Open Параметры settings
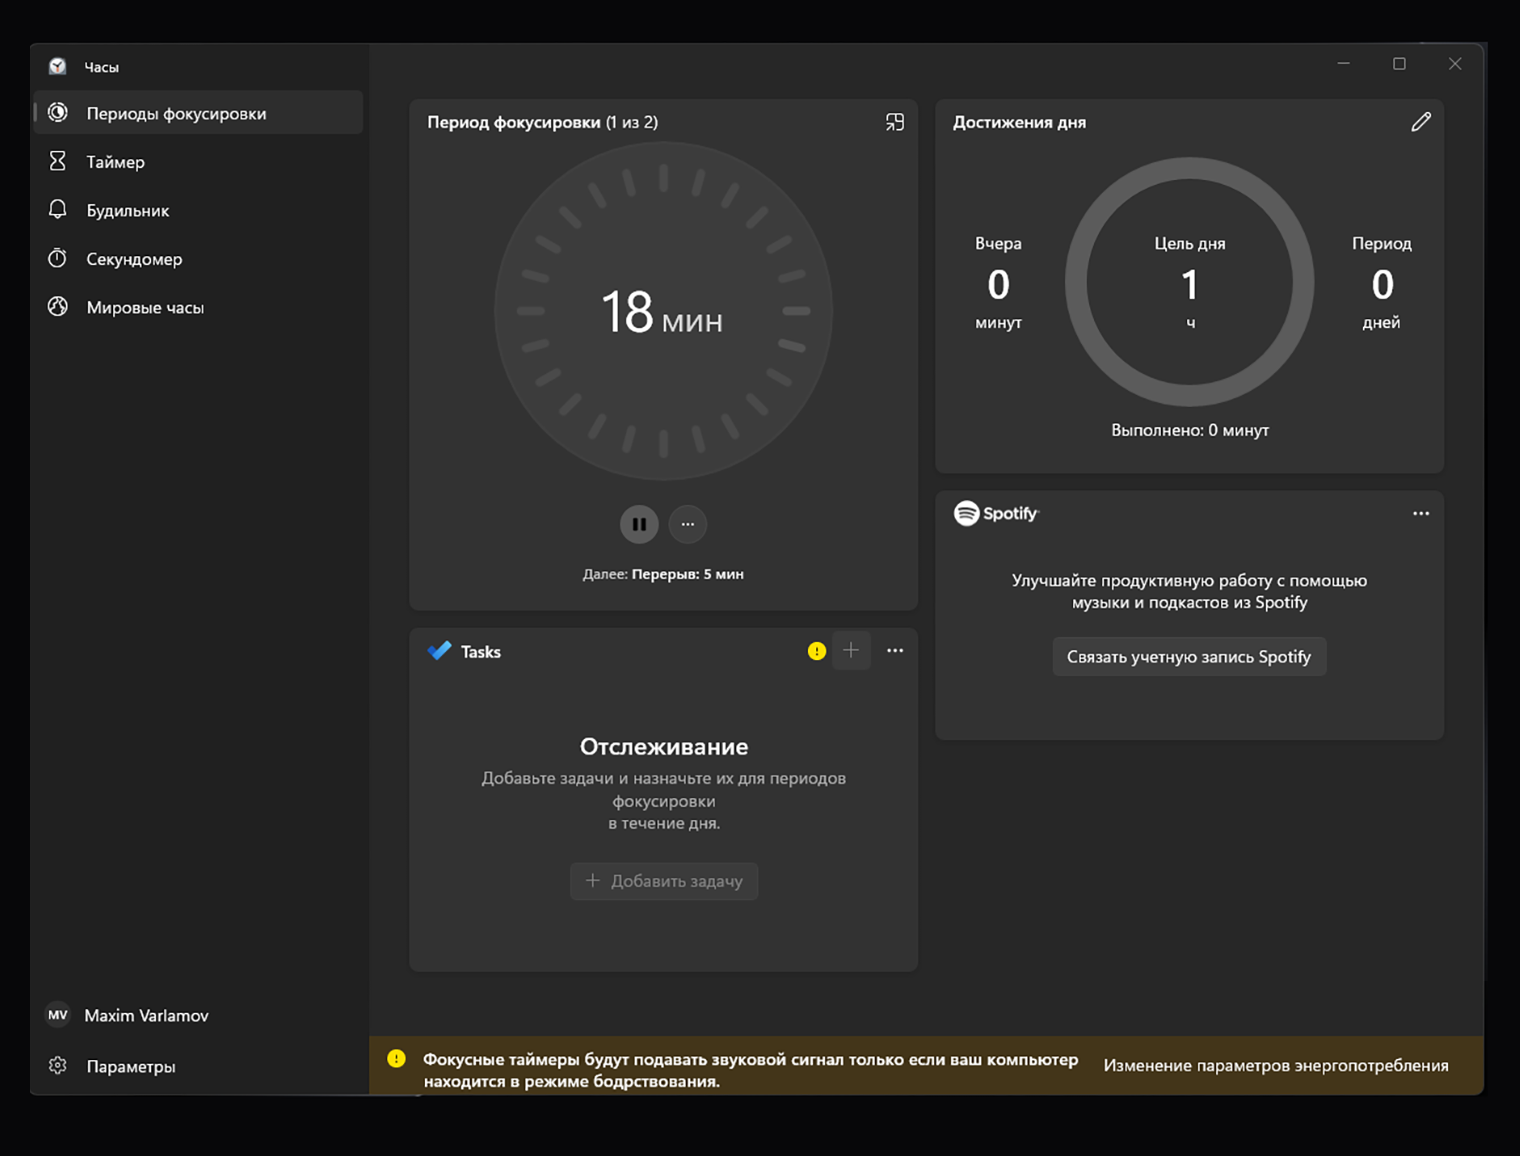This screenshot has height=1156, width=1520. click(x=198, y=1066)
